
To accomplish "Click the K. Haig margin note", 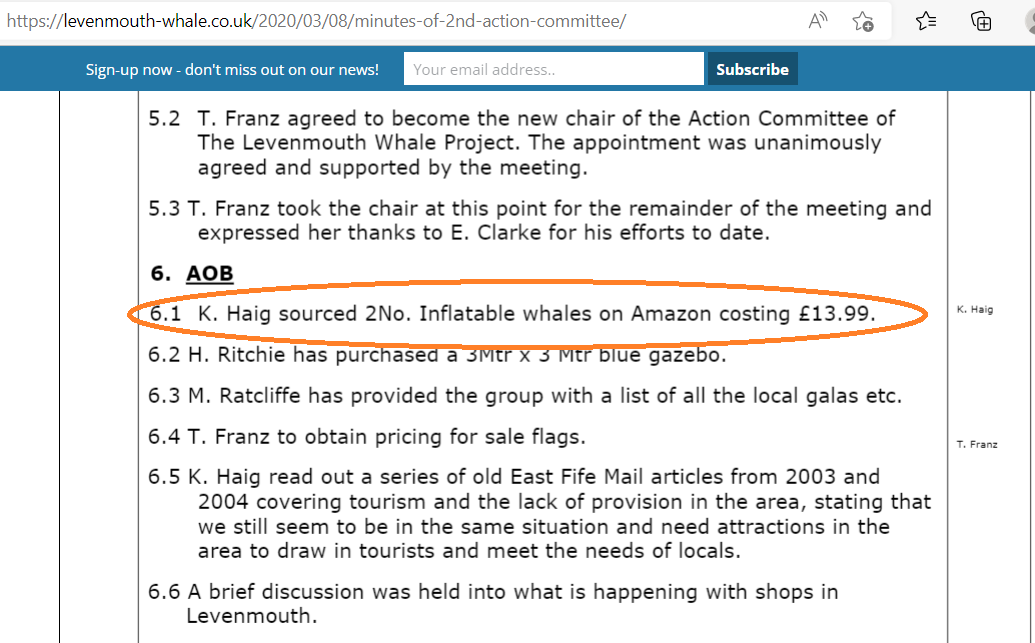I will [x=975, y=309].
